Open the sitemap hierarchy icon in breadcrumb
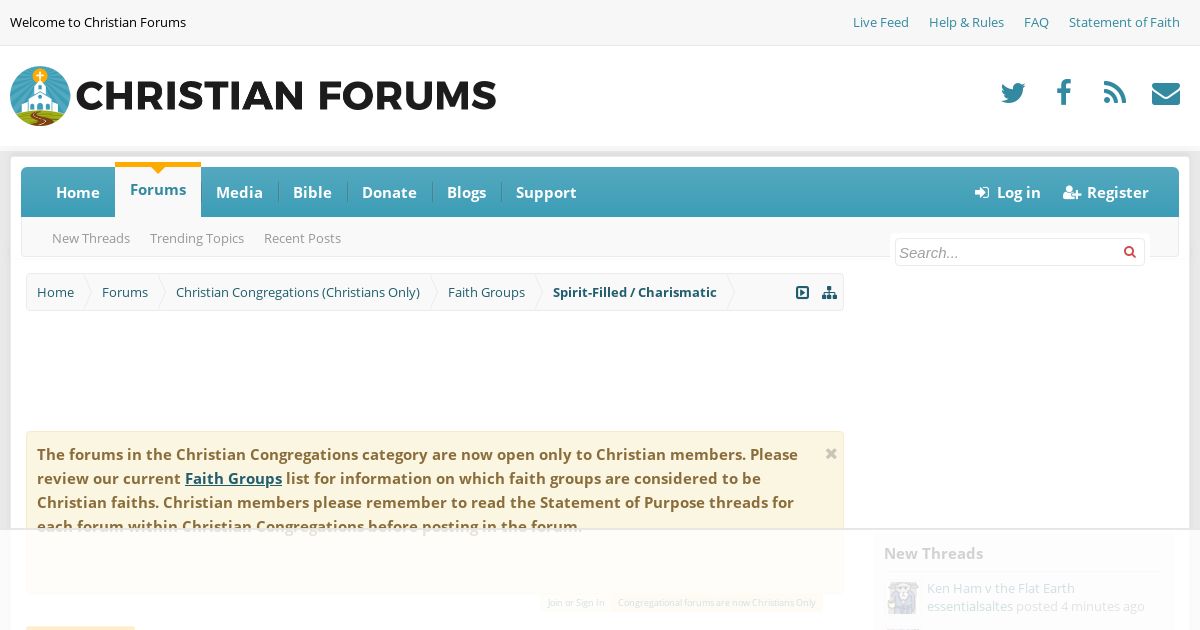Screen dimensions: 1200x630 click(829, 292)
